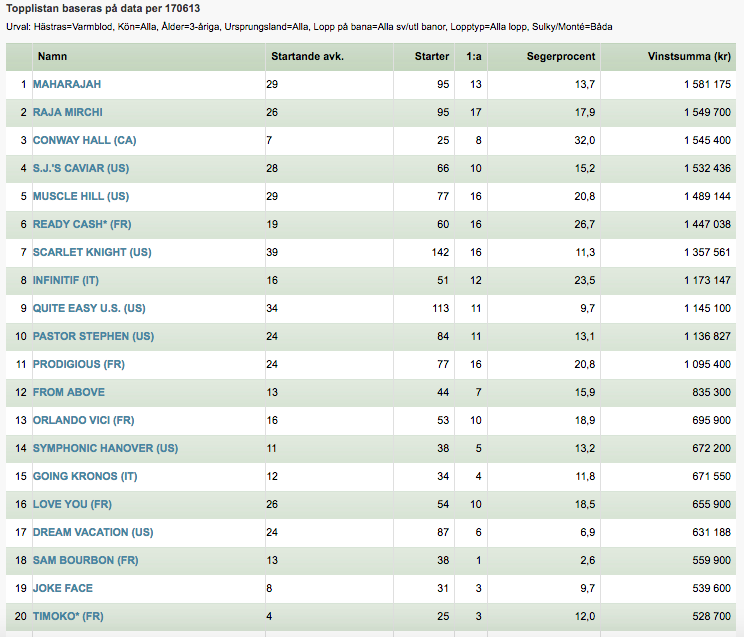Image resolution: width=744 pixels, height=637 pixels.
Task: Select starts value 142
Action: [440, 253]
